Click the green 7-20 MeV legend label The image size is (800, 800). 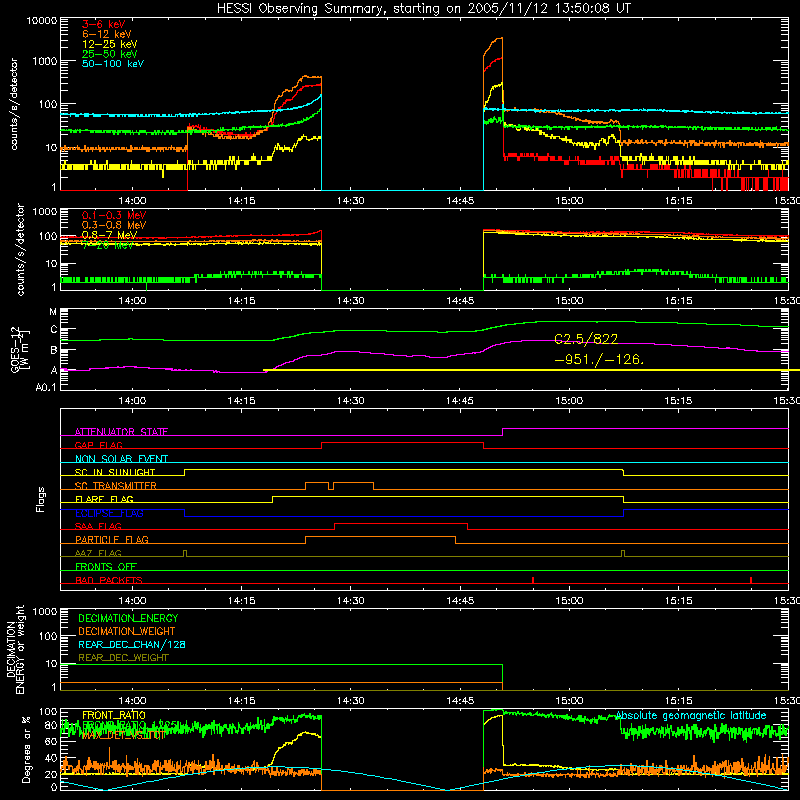(x=108, y=245)
